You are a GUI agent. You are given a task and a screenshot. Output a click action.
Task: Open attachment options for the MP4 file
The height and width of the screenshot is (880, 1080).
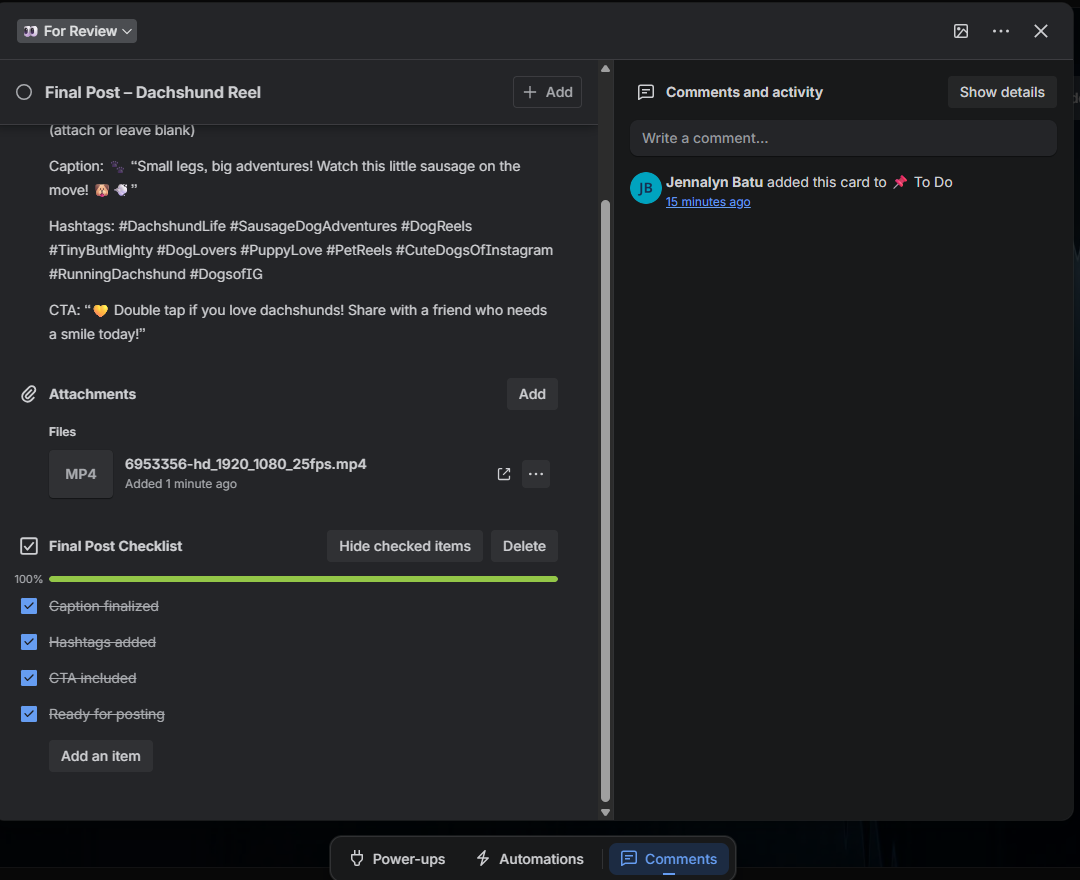[x=536, y=474]
